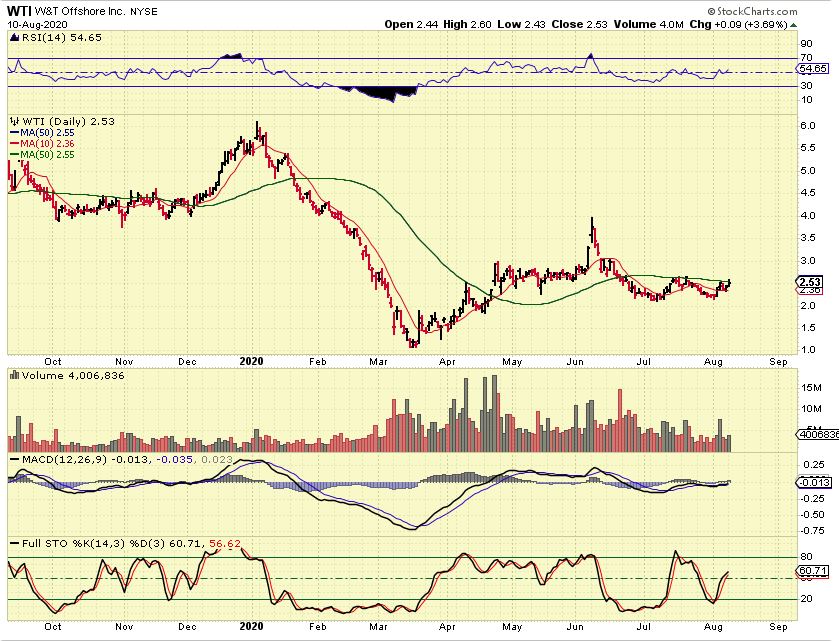Click the blue MA(50) legend line swatch
The height and width of the screenshot is (641, 839).
(x=14, y=133)
